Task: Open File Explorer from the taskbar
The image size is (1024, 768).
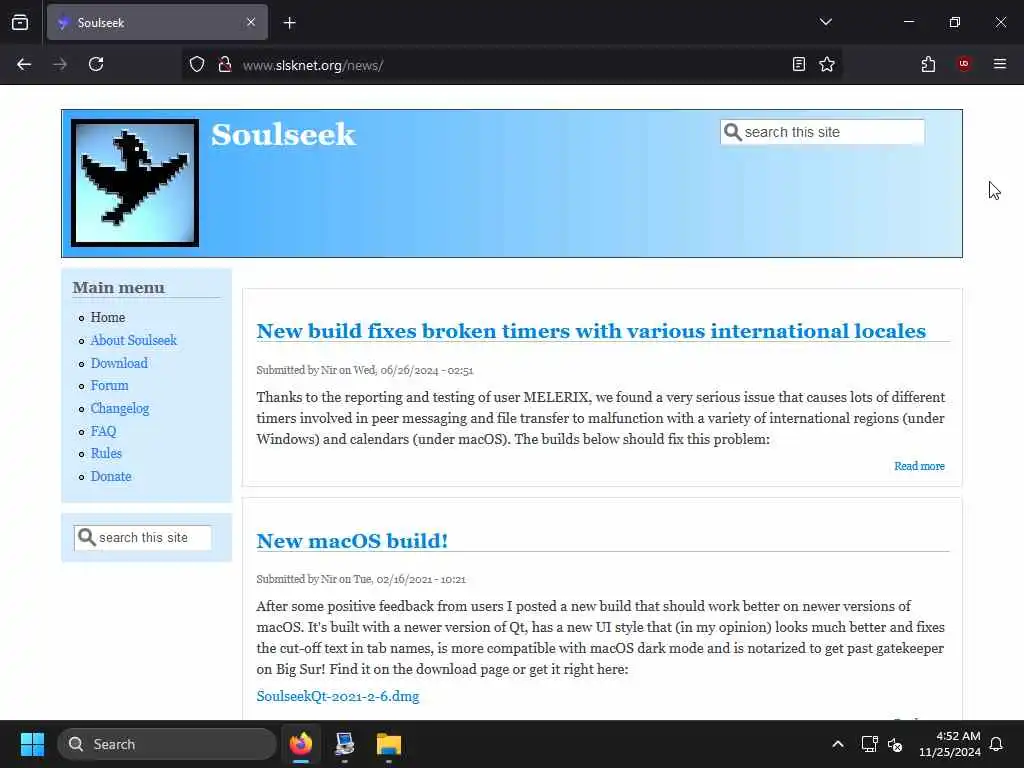Action: coord(389,744)
